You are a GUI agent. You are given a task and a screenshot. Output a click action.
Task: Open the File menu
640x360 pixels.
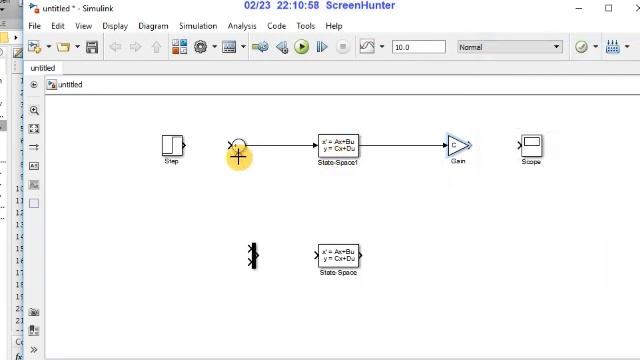[x=34, y=26]
